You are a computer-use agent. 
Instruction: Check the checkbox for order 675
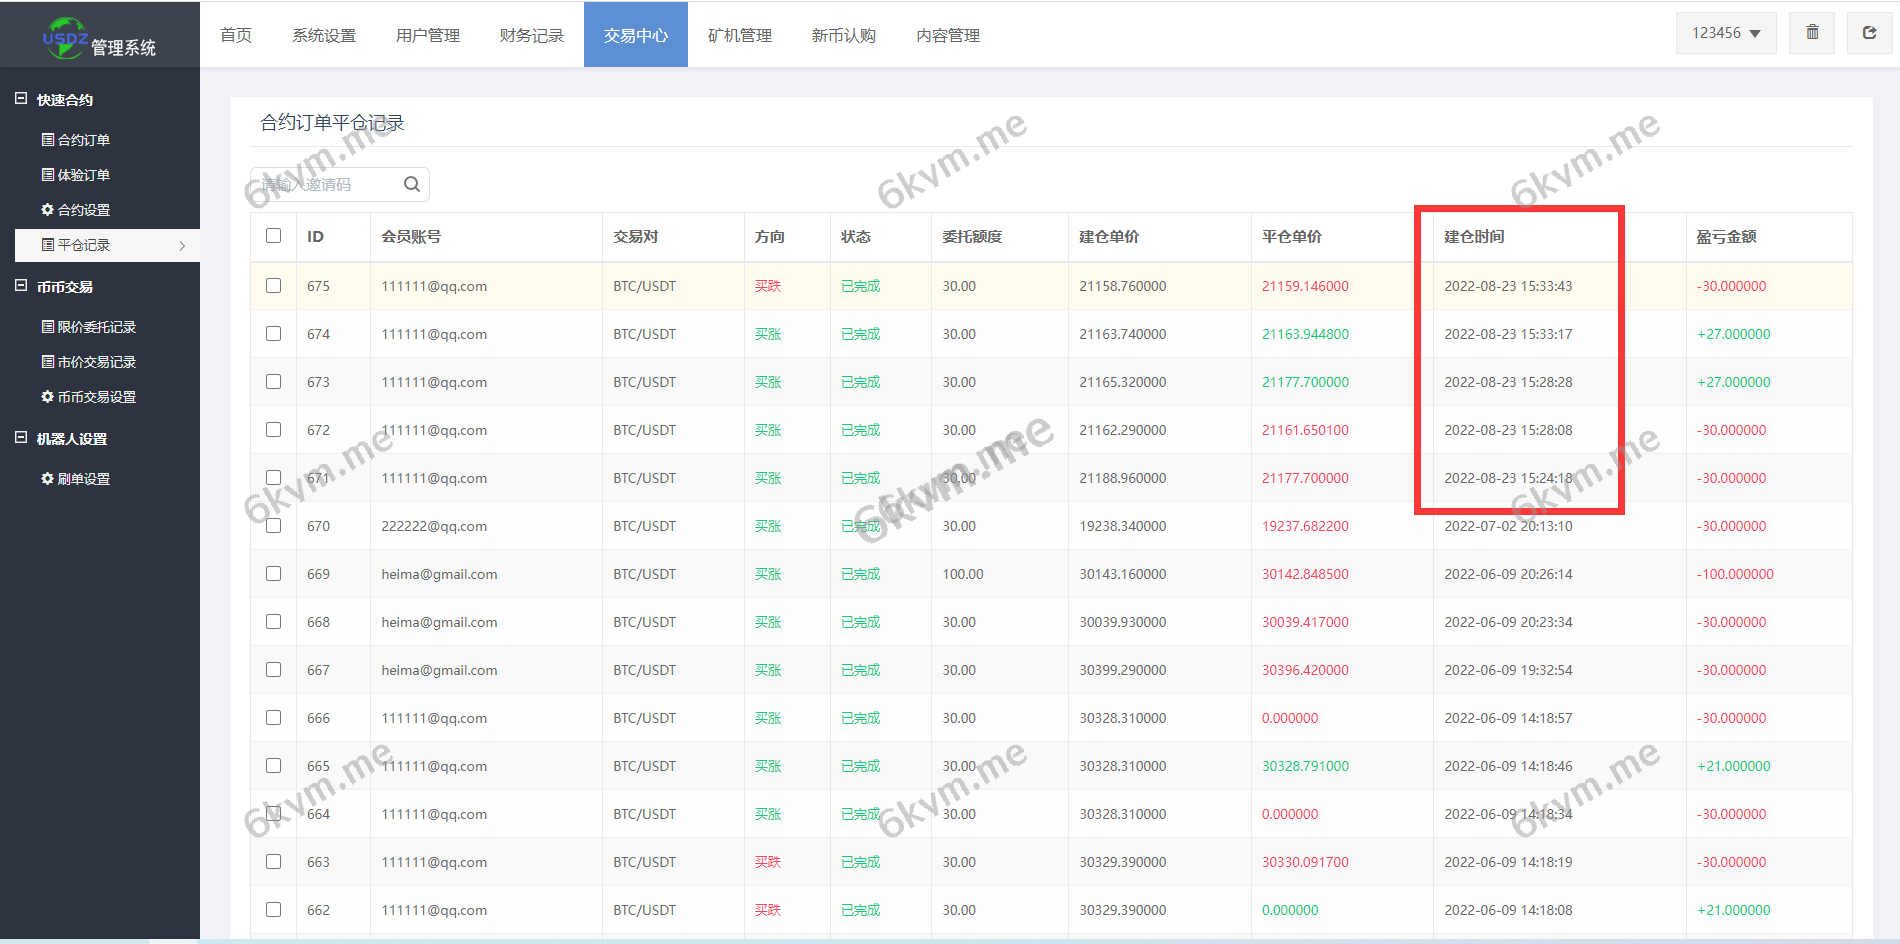click(273, 285)
